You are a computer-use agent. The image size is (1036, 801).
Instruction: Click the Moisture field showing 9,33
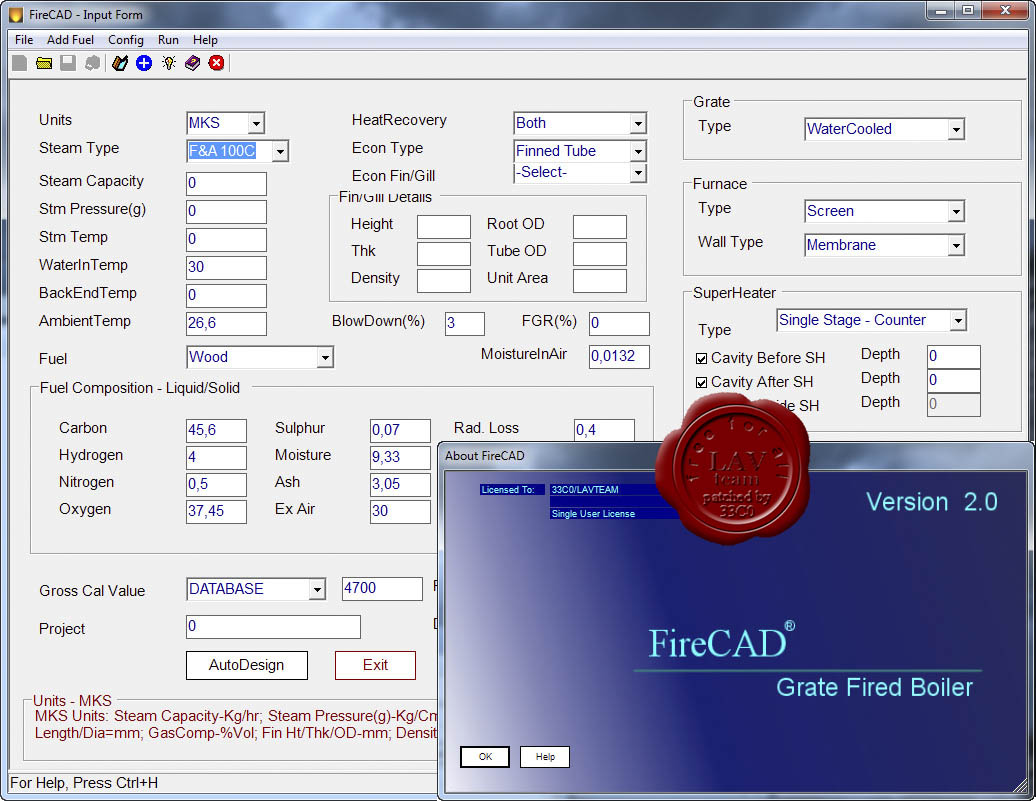[400, 457]
